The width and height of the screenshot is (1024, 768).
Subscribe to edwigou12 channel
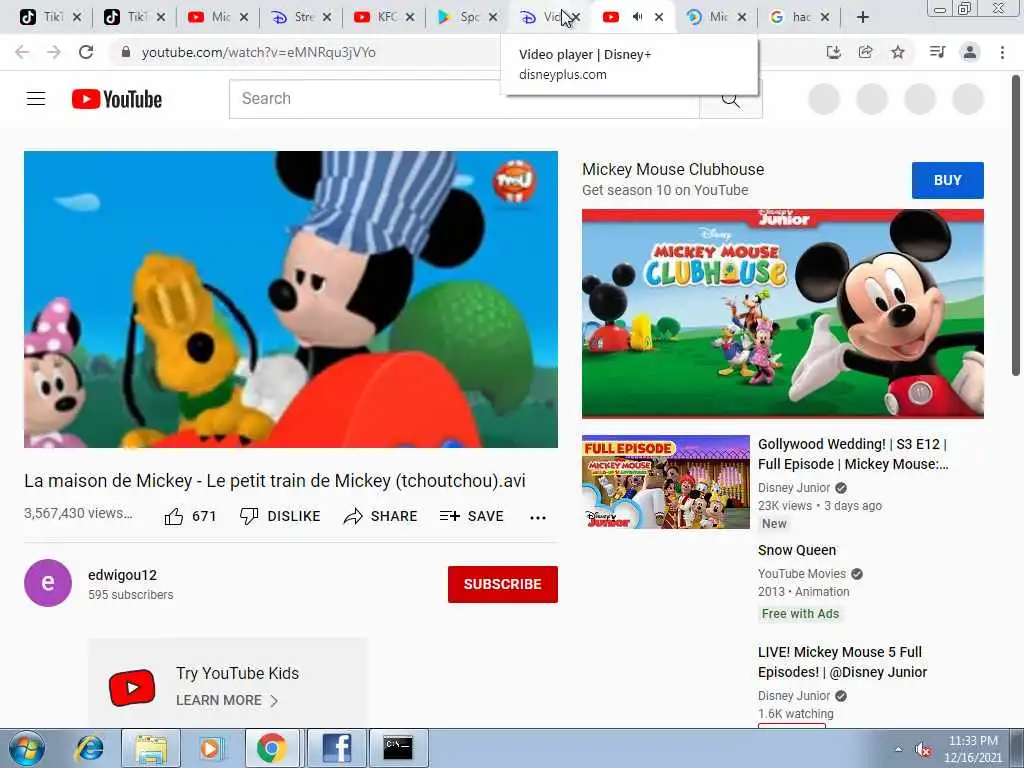pos(503,584)
